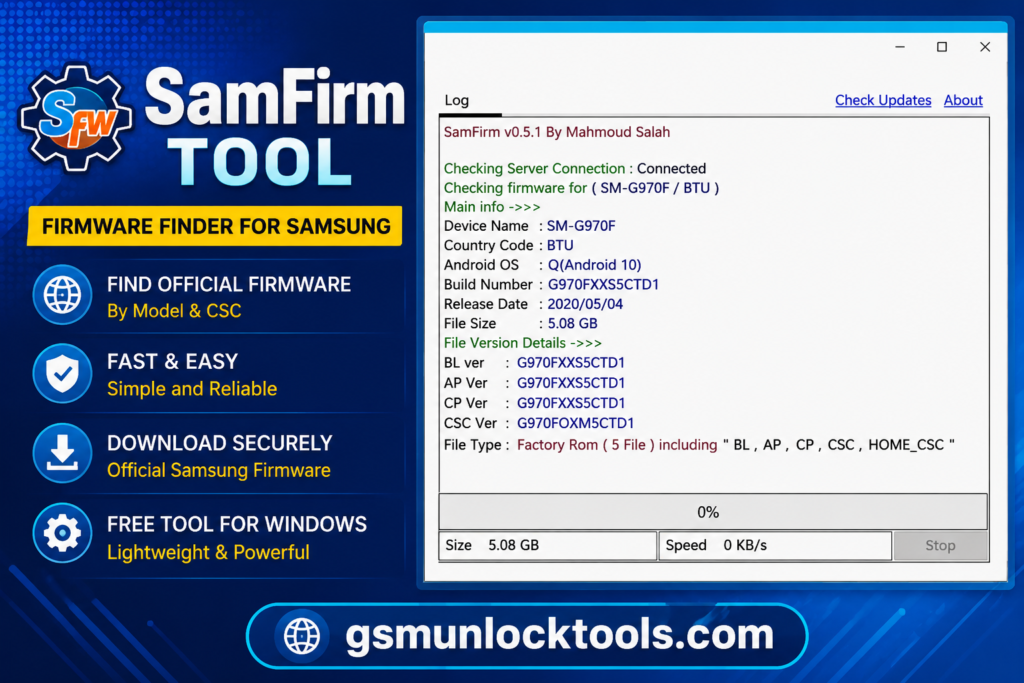Select the Log tab
Screen dimensions: 1024x683
pyautogui.click(x=457, y=101)
